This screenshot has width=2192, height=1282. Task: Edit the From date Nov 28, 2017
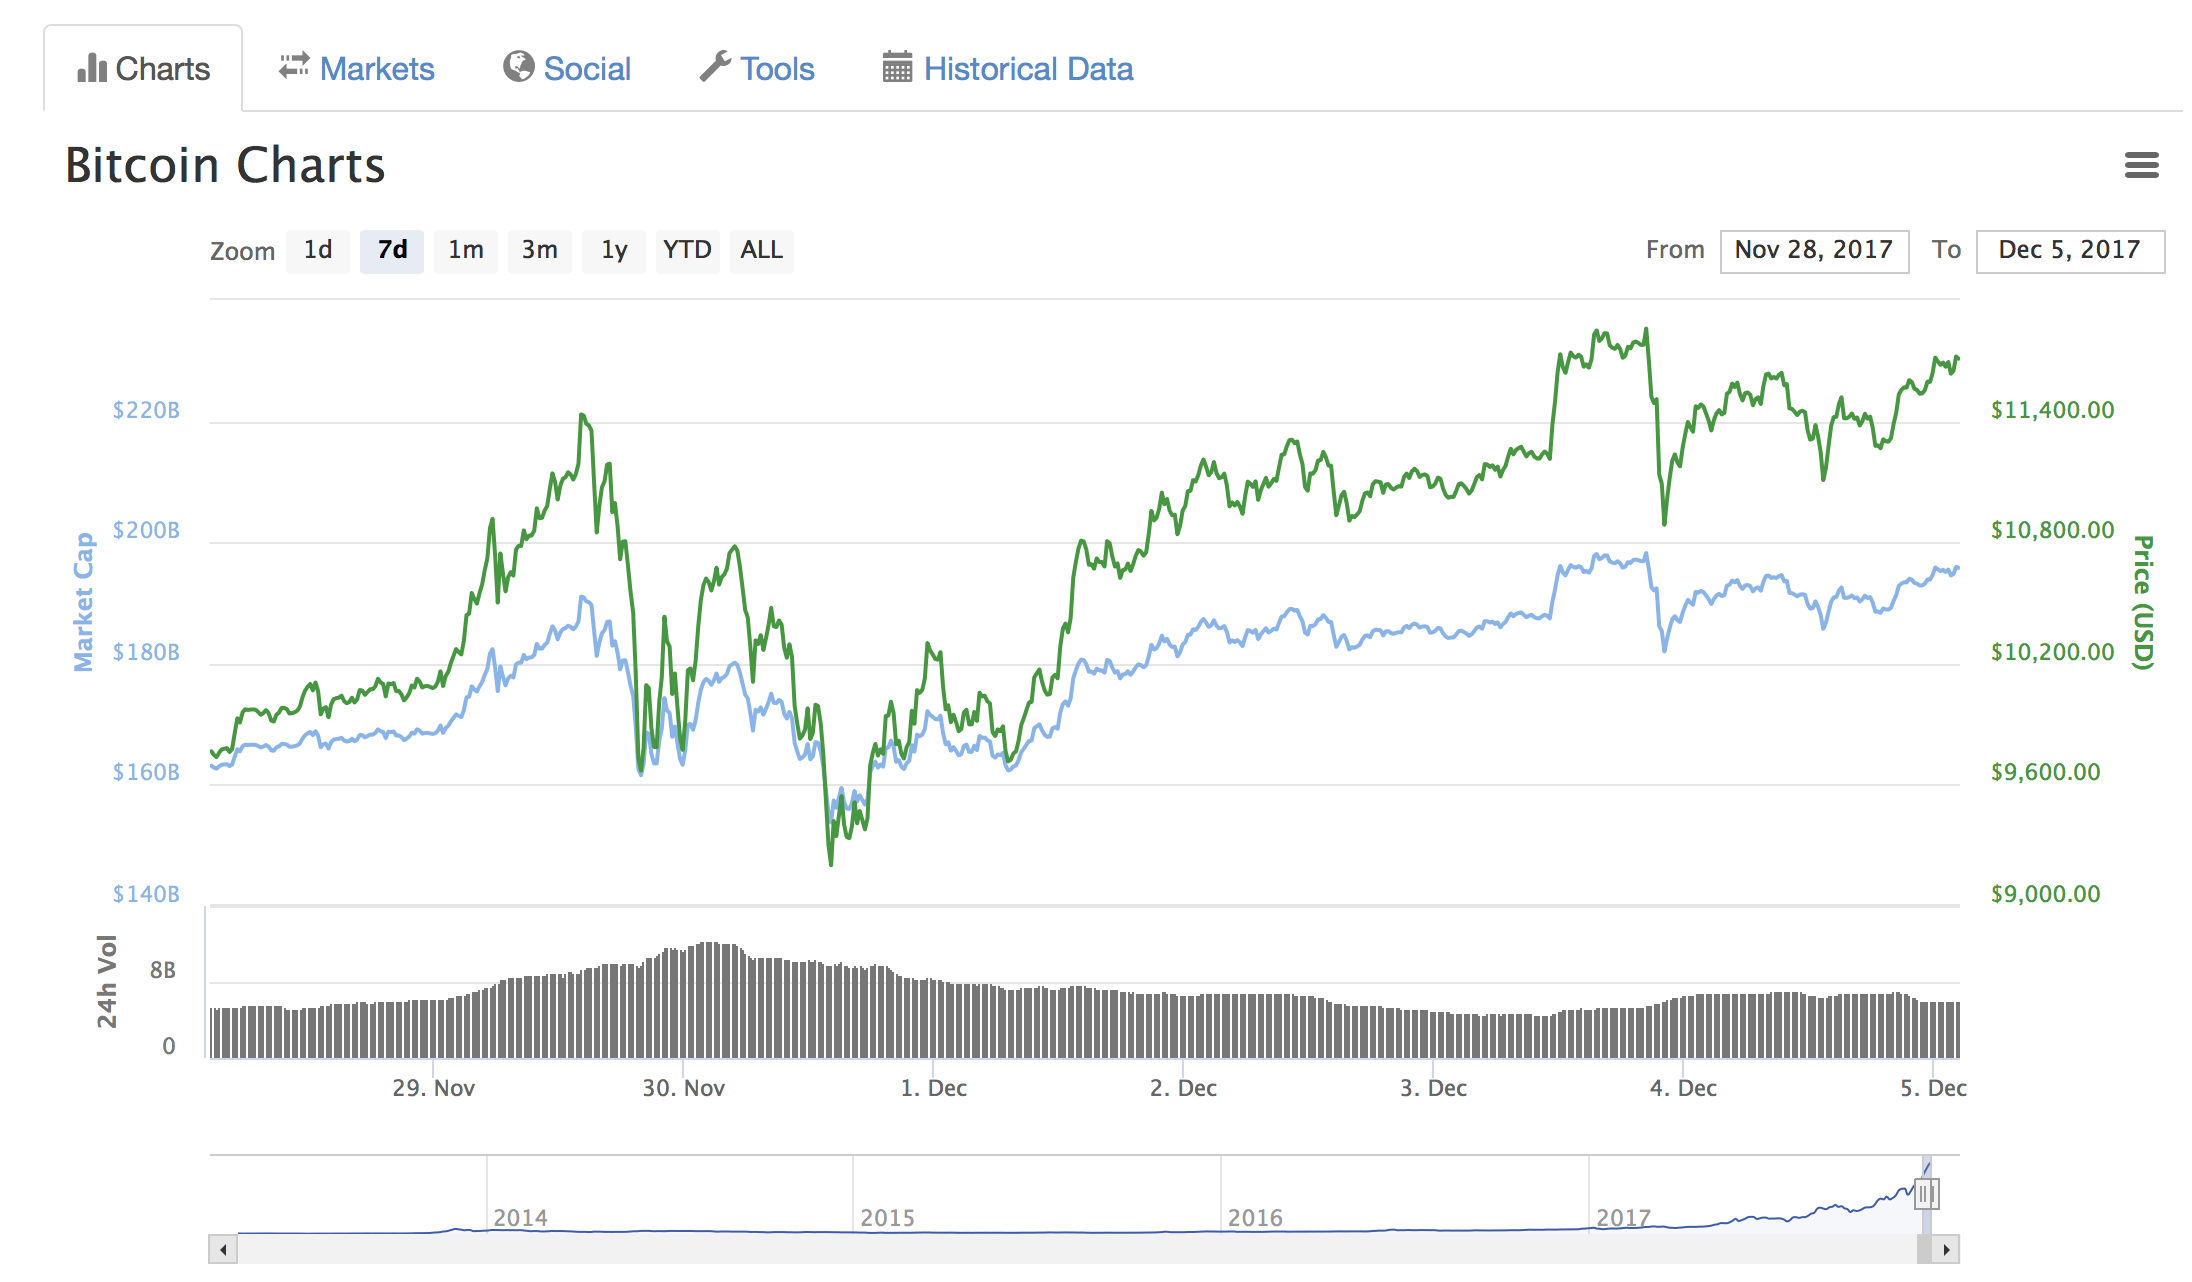pyautogui.click(x=1814, y=251)
